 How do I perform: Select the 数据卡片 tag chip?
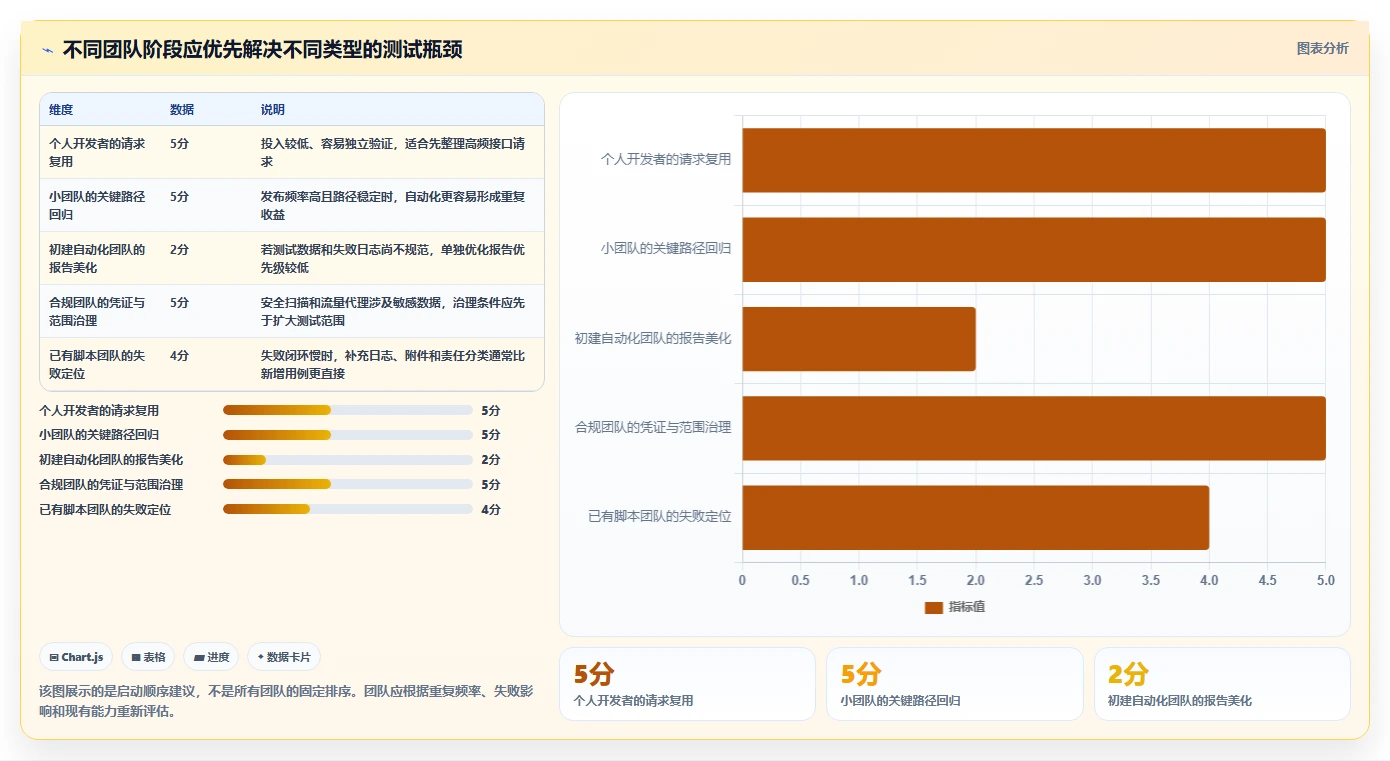point(284,657)
